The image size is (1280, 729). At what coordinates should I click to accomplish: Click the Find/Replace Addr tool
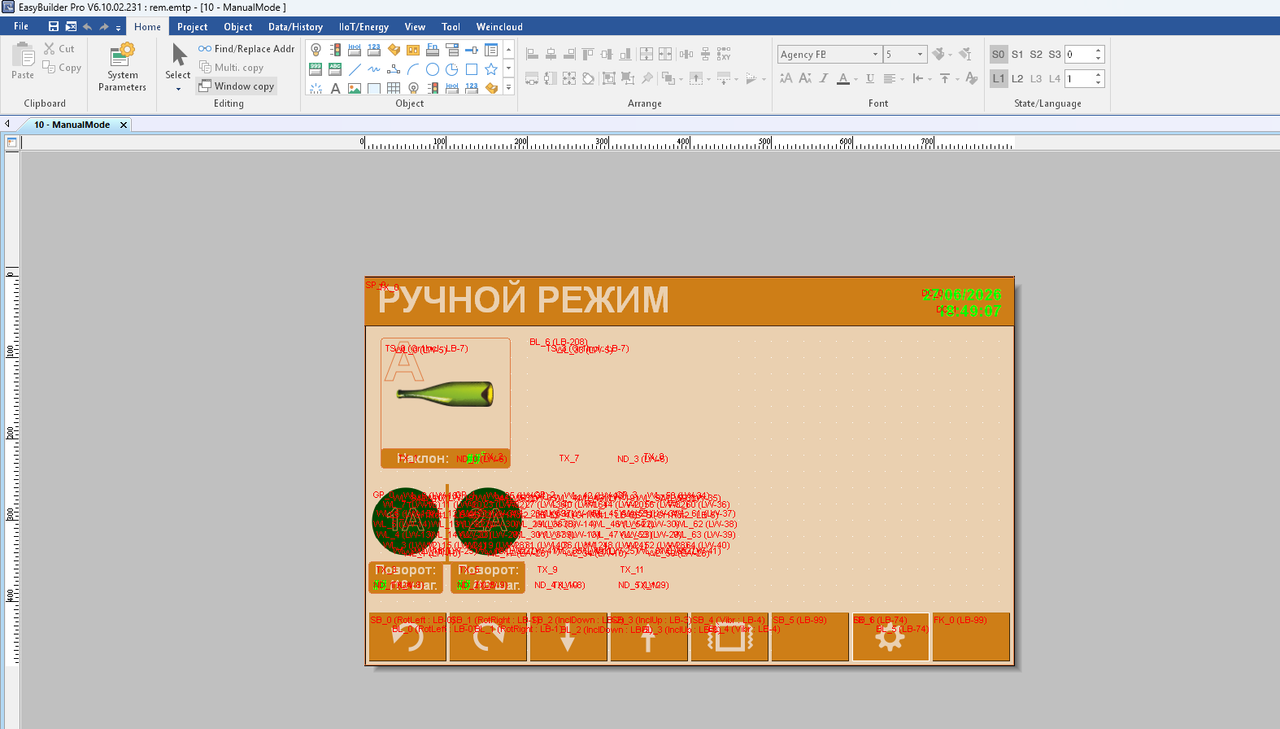click(246, 49)
